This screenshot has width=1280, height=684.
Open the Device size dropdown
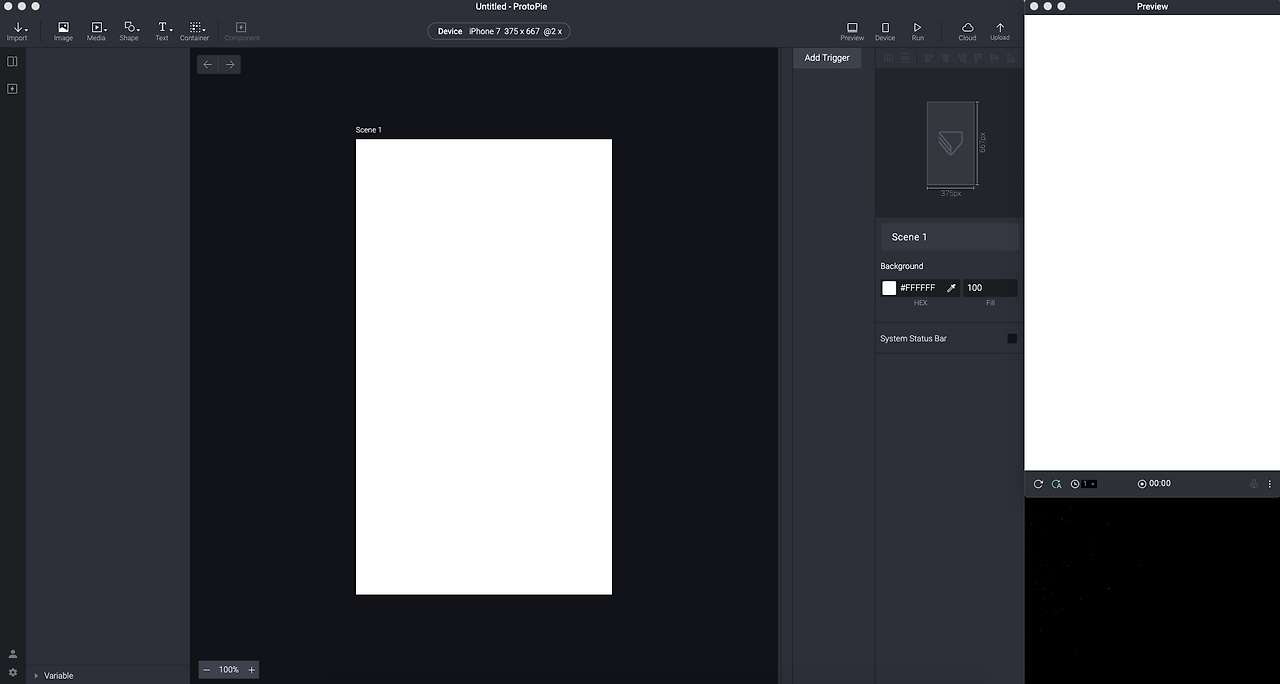pos(499,31)
